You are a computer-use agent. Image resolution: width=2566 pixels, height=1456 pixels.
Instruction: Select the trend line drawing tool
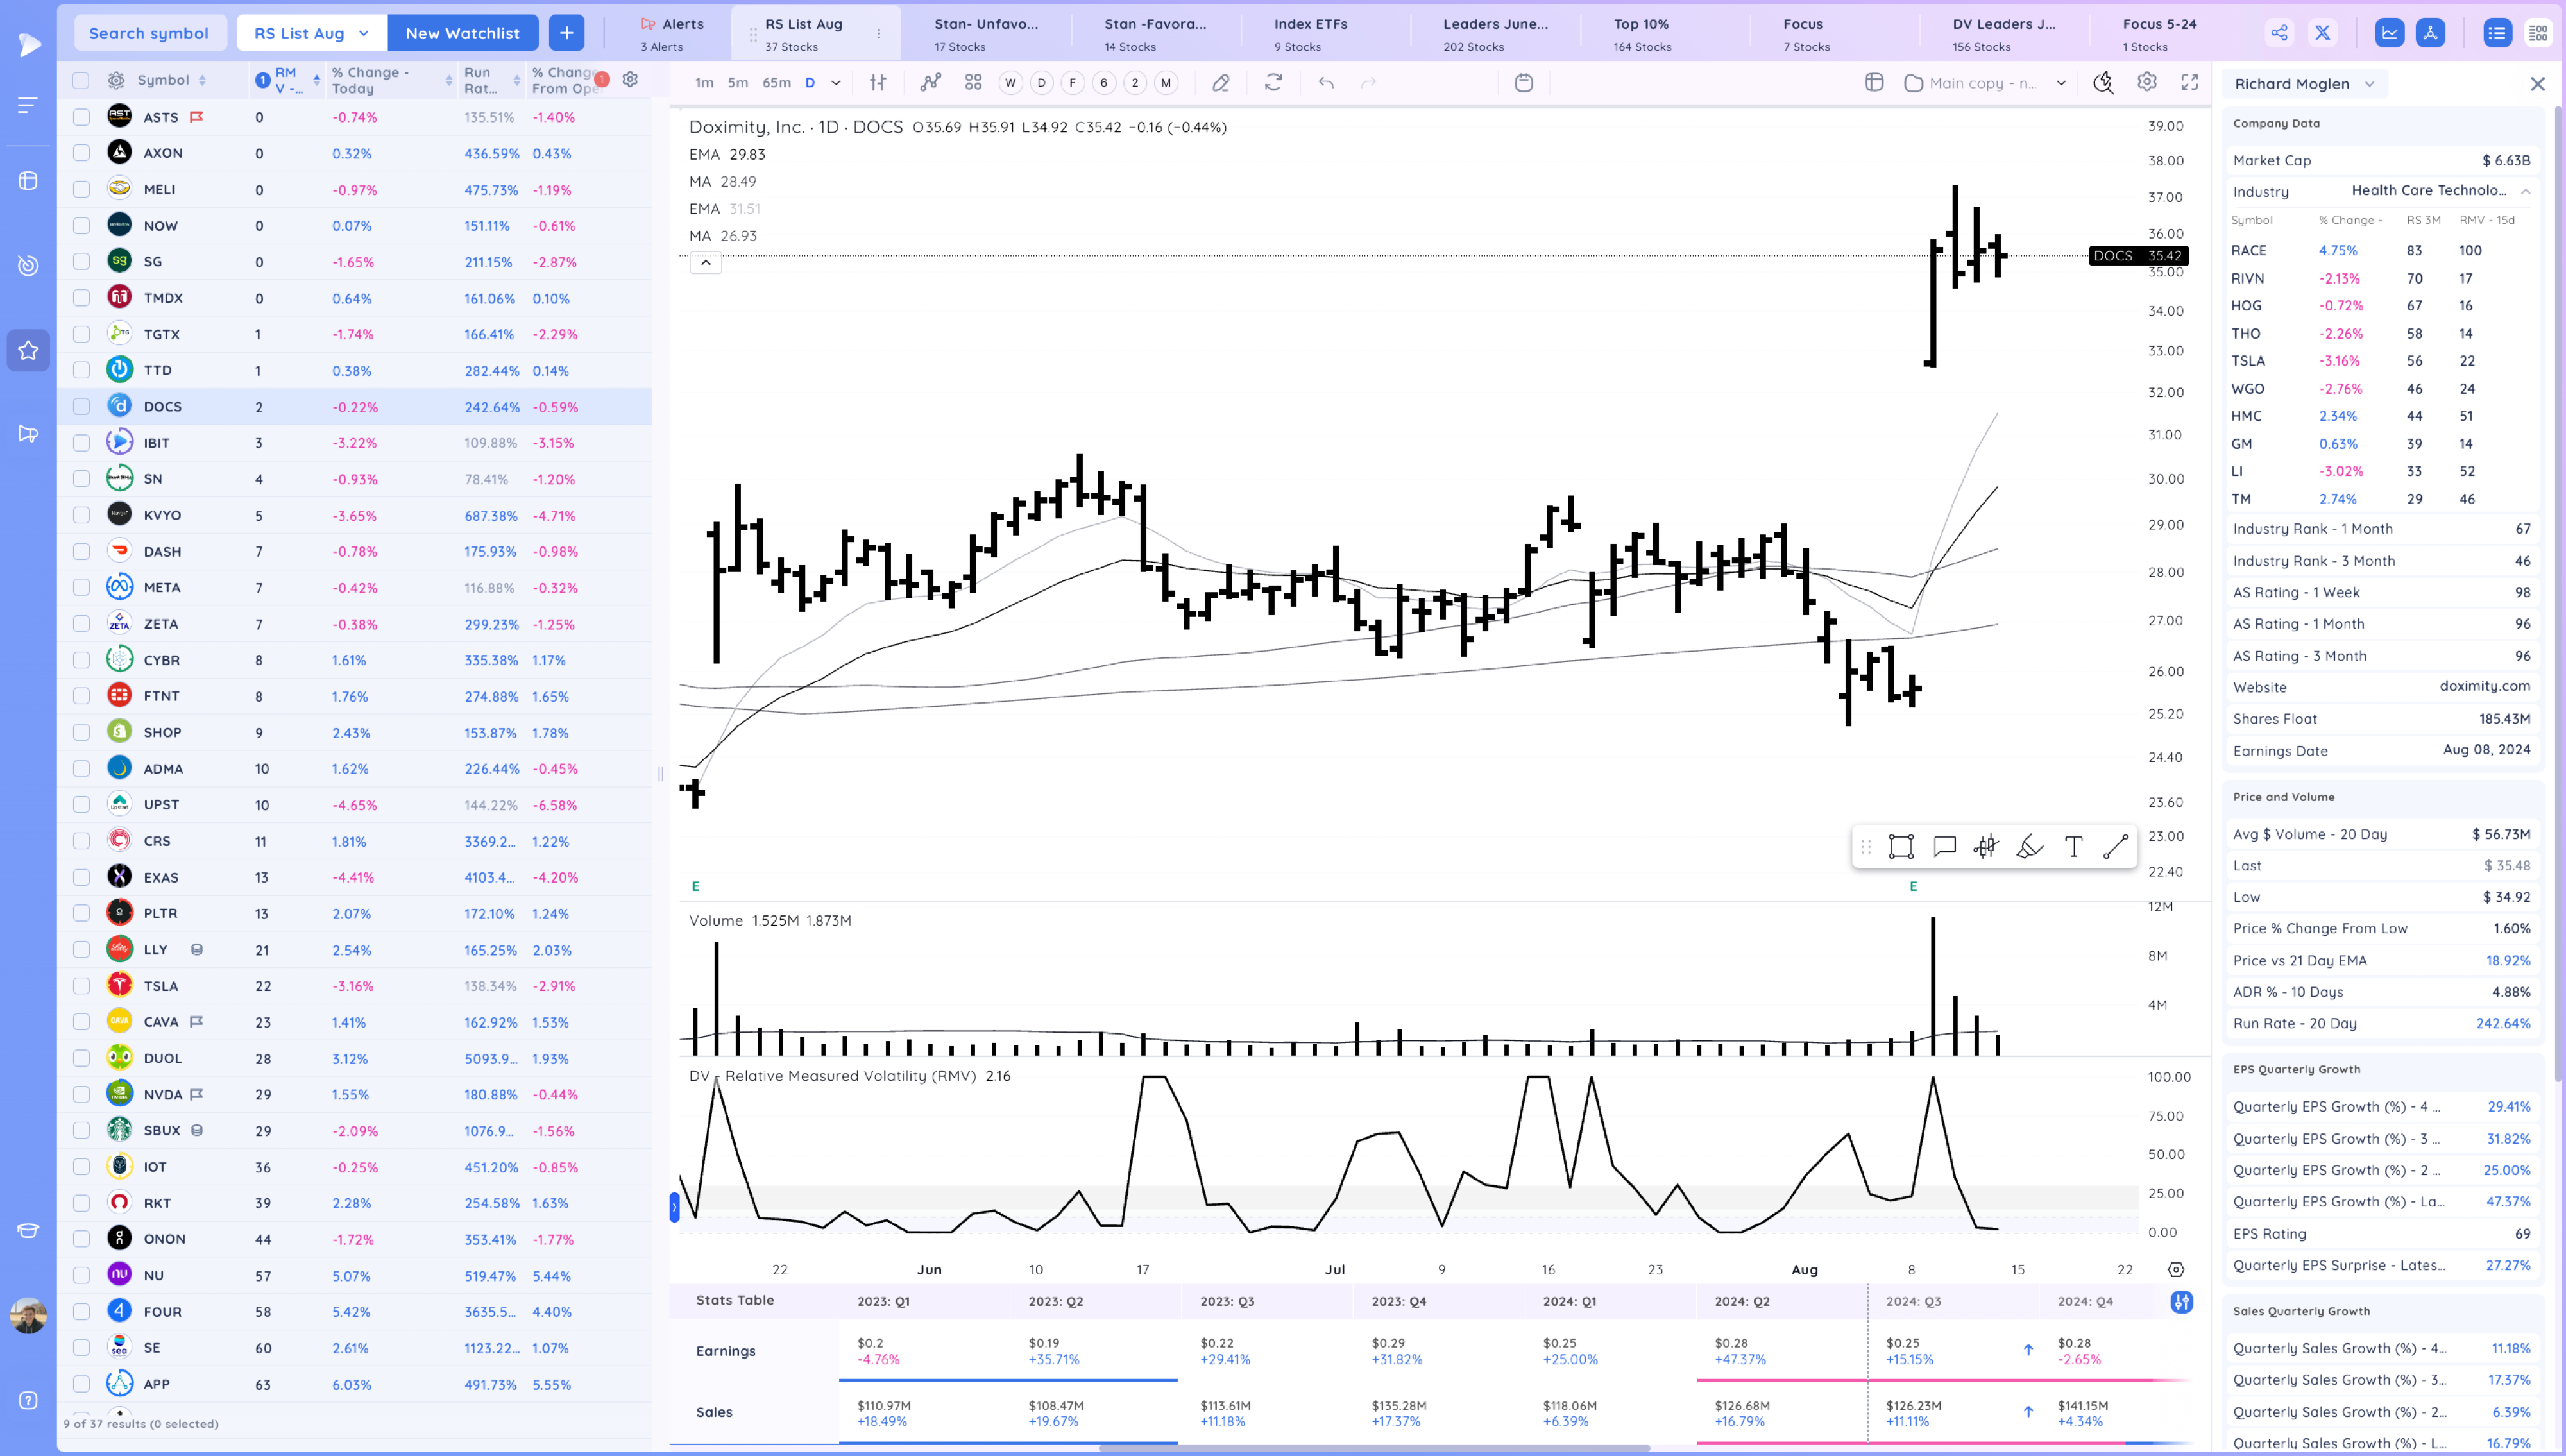tap(2115, 847)
